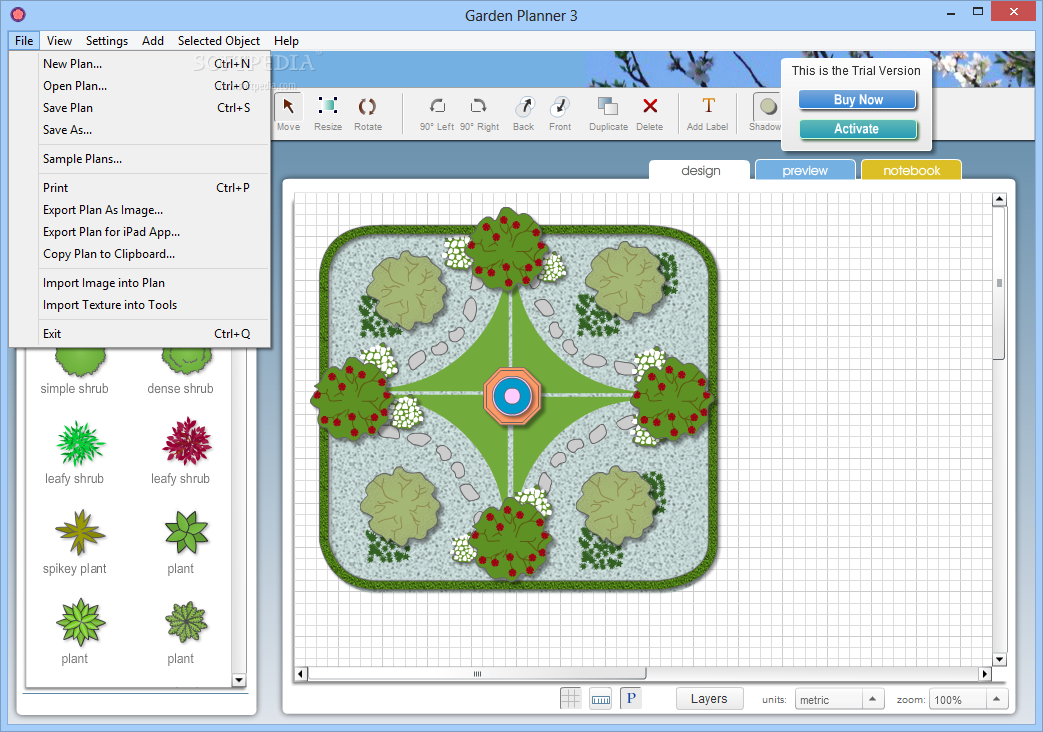1043x732 pixels.
Task: Click plant palette scroll down arrow
Action: (239, 680)
